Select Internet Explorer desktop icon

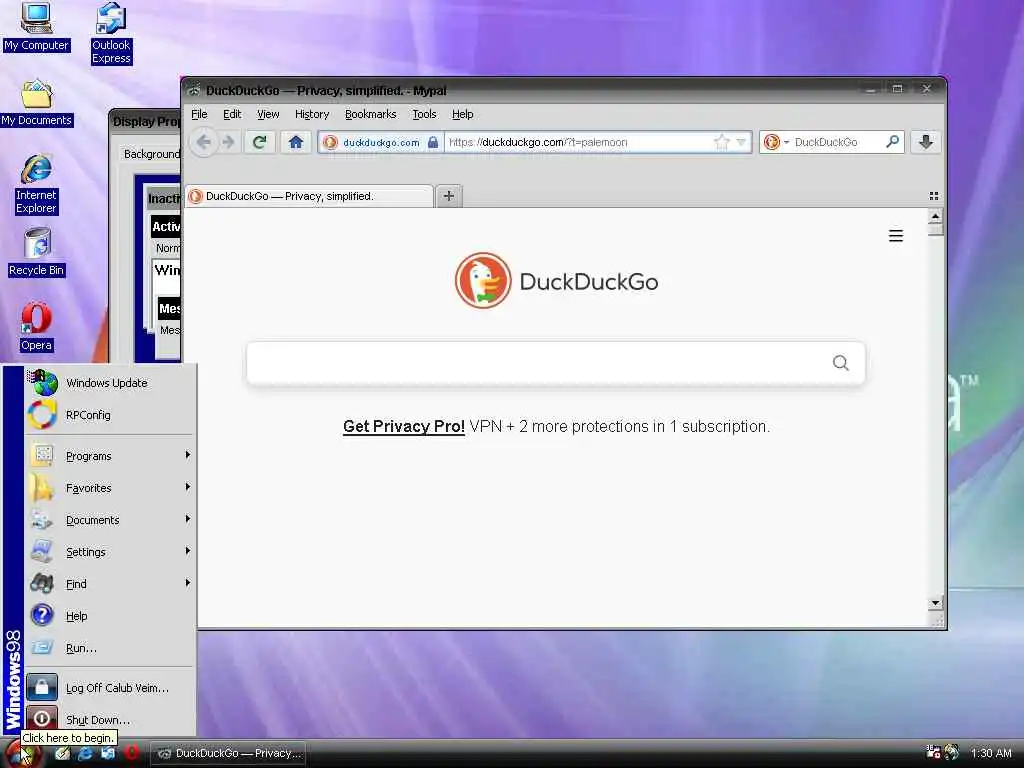point(36,184)
